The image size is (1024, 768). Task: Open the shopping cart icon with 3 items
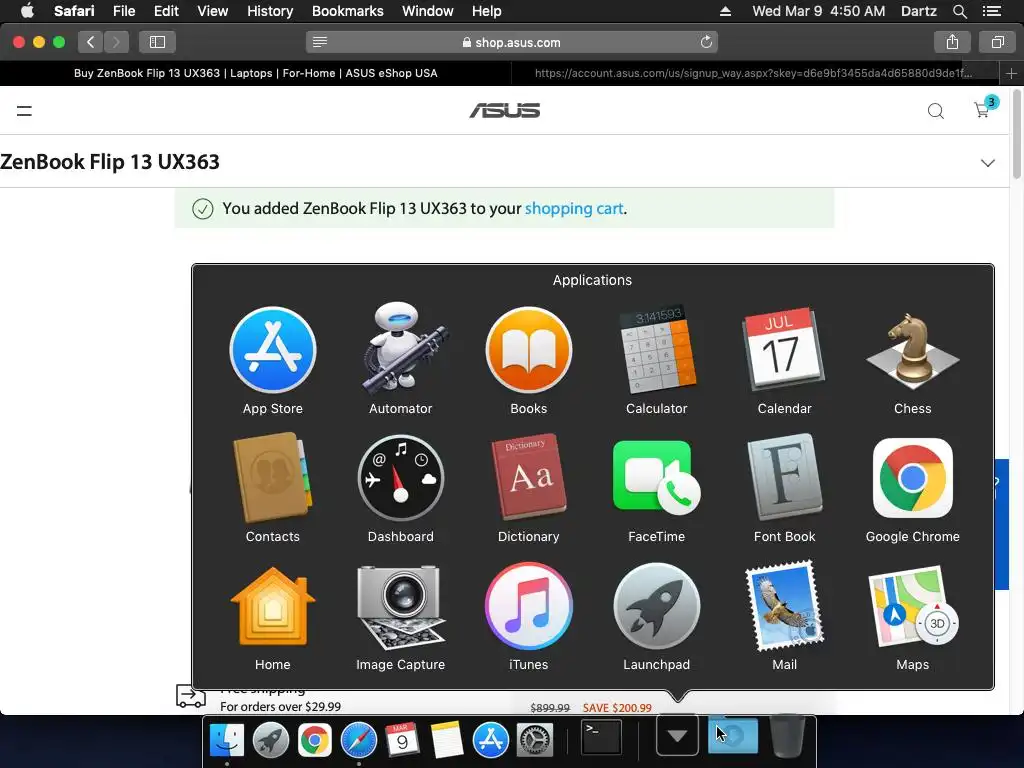(x=983, y=109)
